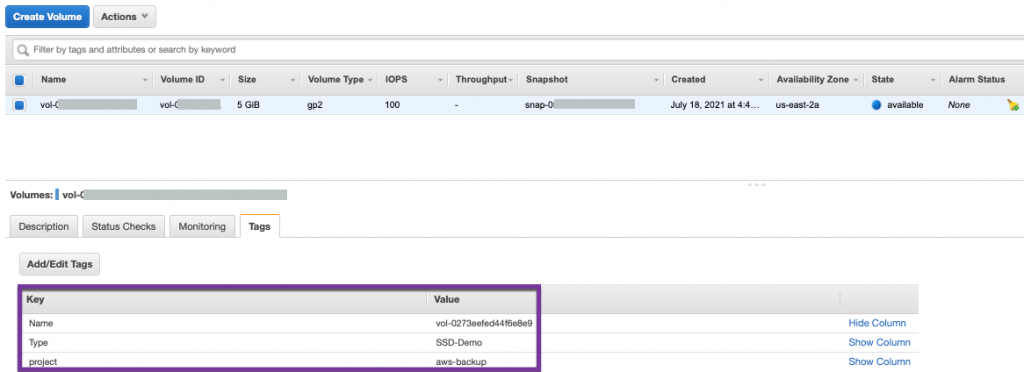Open the Throughput column arrow
Viewport: 1024px width, 372px height.
[x=511, y=80]
